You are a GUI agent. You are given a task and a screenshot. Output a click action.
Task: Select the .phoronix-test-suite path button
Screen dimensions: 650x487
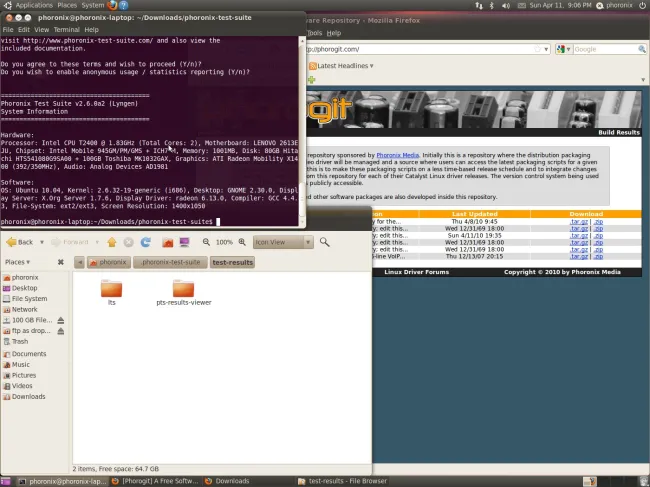[170, 262]
